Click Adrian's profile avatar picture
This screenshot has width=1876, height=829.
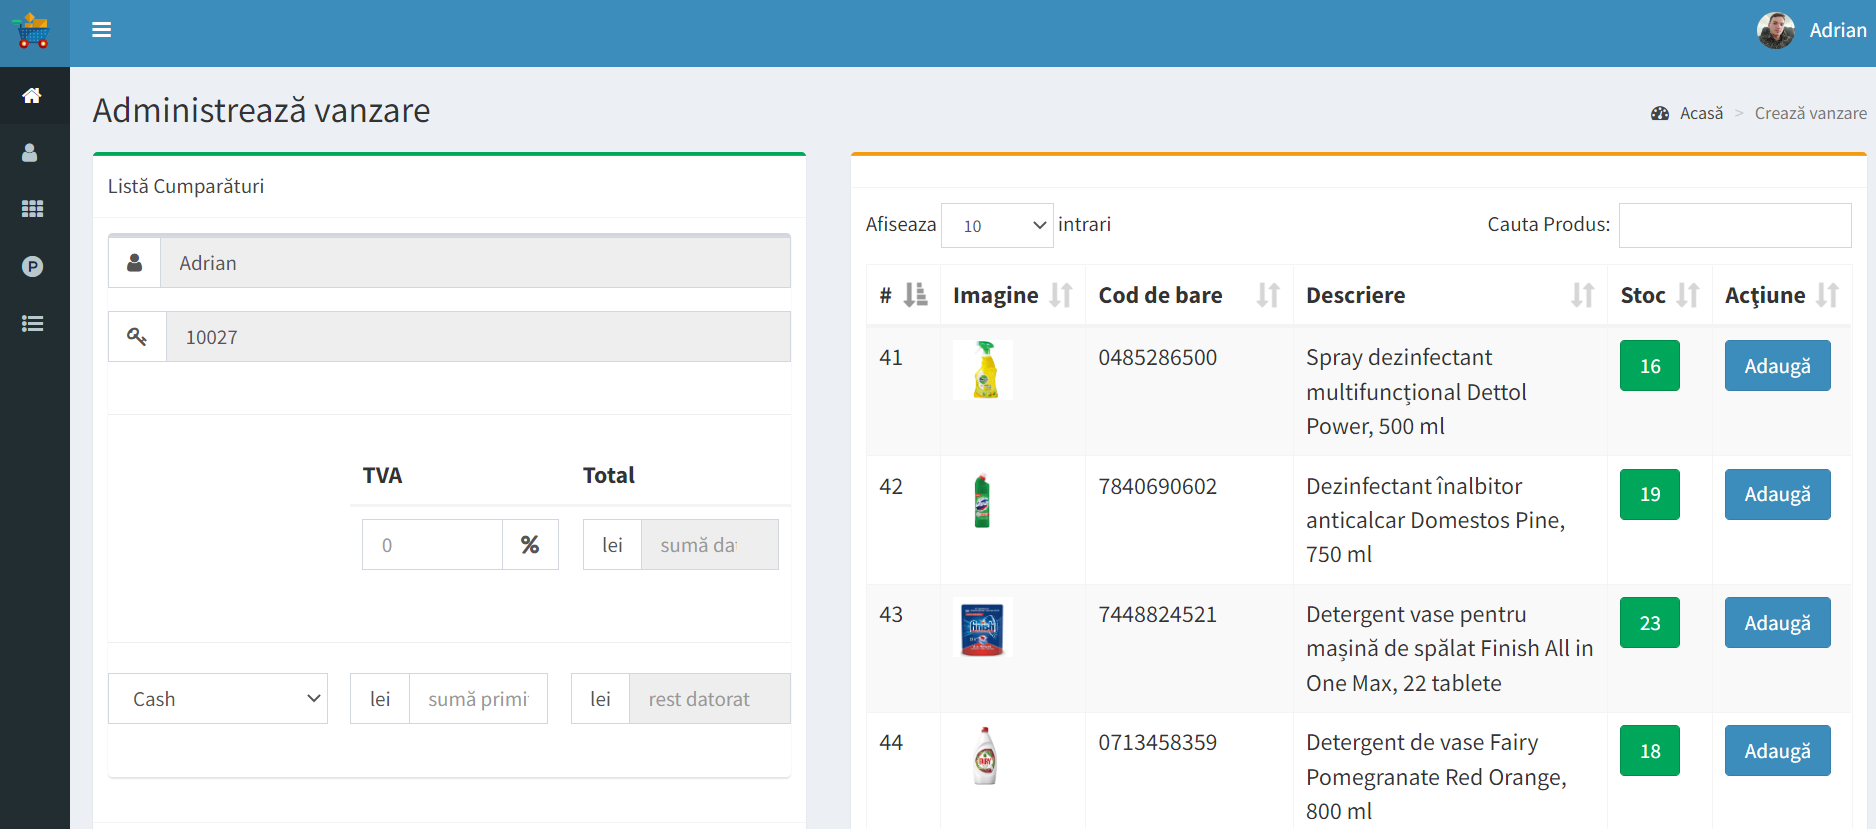click(1775, 31)
